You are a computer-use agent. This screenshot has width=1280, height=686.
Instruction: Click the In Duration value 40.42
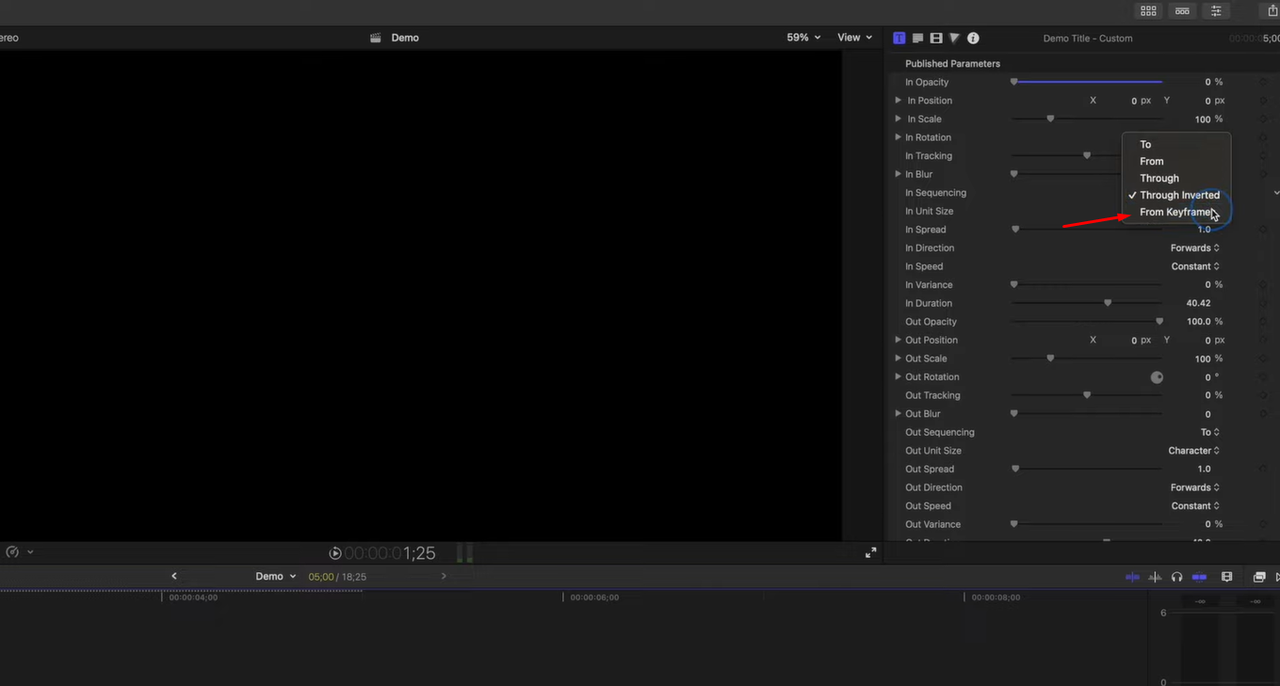pos(1198,303)
